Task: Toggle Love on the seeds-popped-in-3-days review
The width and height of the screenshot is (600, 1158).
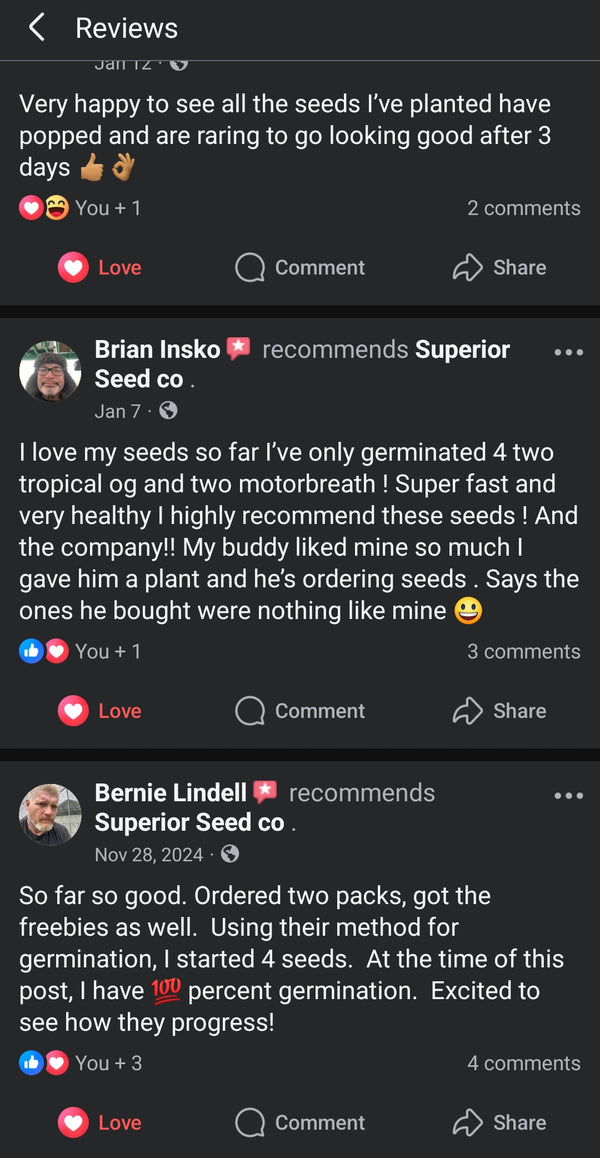Action: tap(100, 268)
